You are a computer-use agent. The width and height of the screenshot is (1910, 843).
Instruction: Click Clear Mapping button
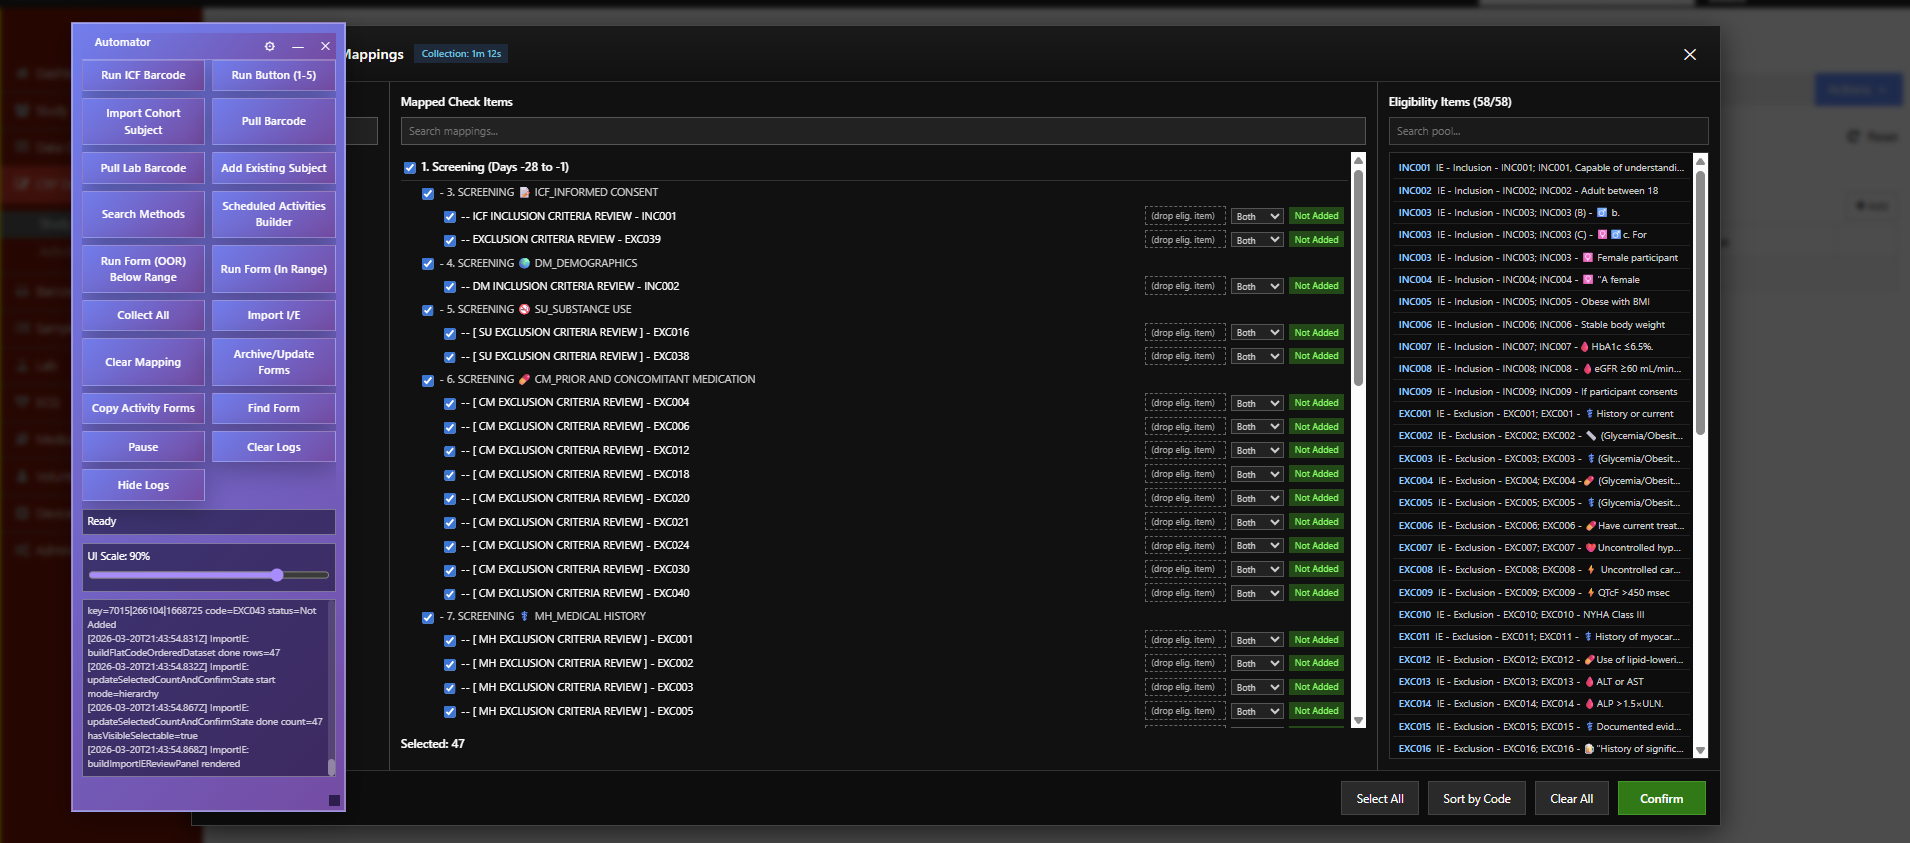point(143,362)
